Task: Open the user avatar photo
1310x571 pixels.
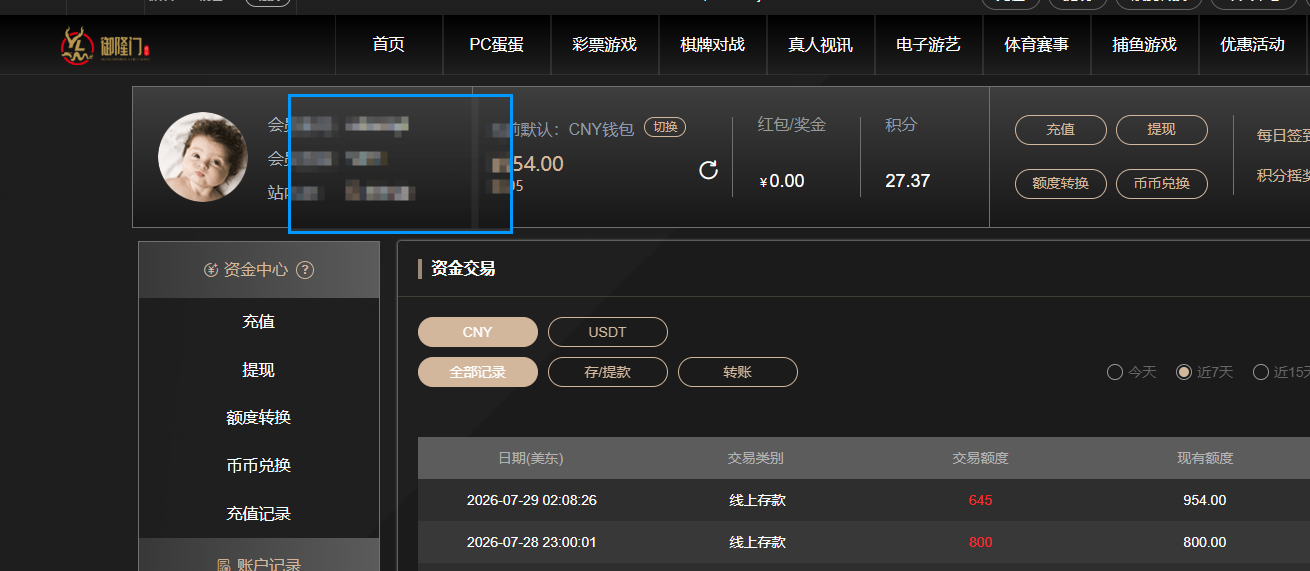Action: coord(203,157)
